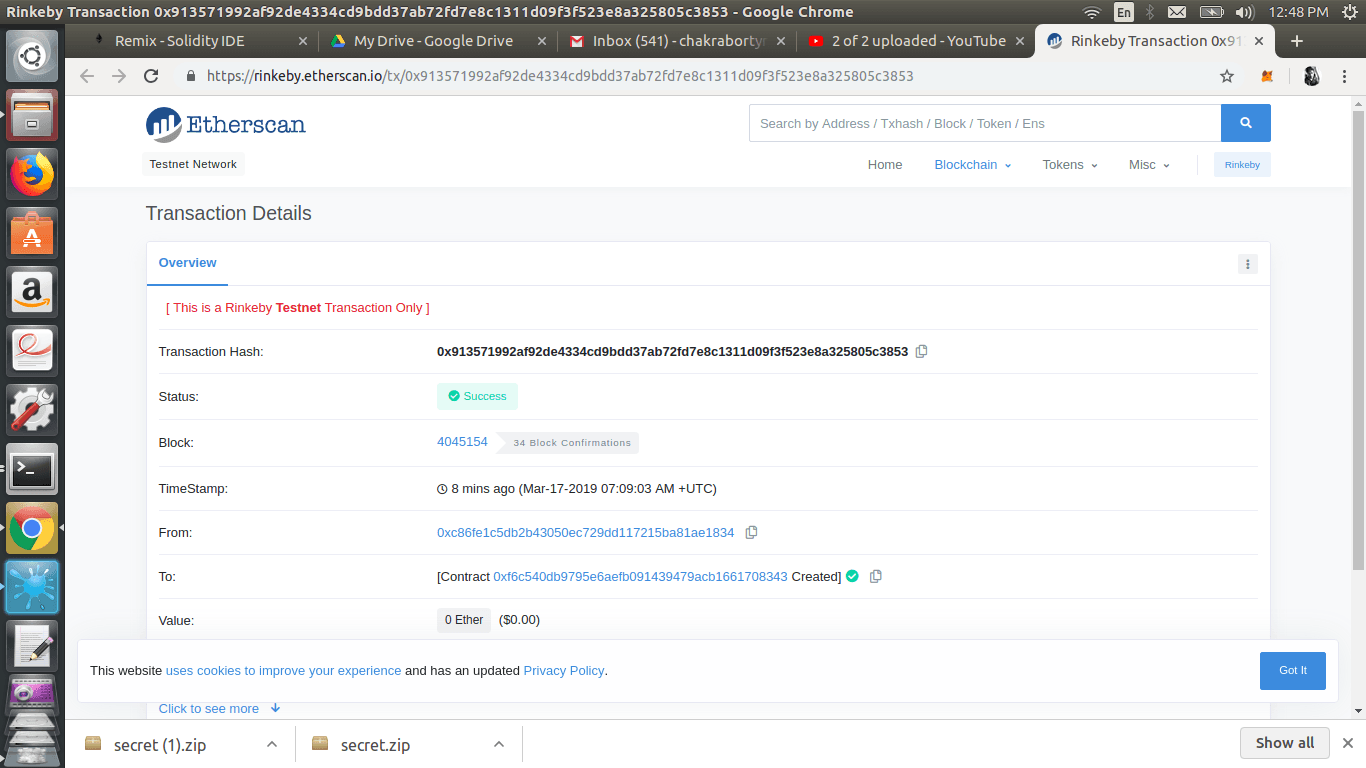Open Chrome's three-dot menu
Screen dimensions: 1366x768
click(1345, 76)
